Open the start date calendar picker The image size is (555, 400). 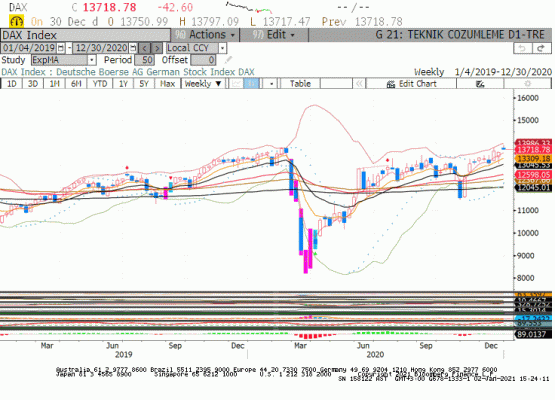point(61,48)
